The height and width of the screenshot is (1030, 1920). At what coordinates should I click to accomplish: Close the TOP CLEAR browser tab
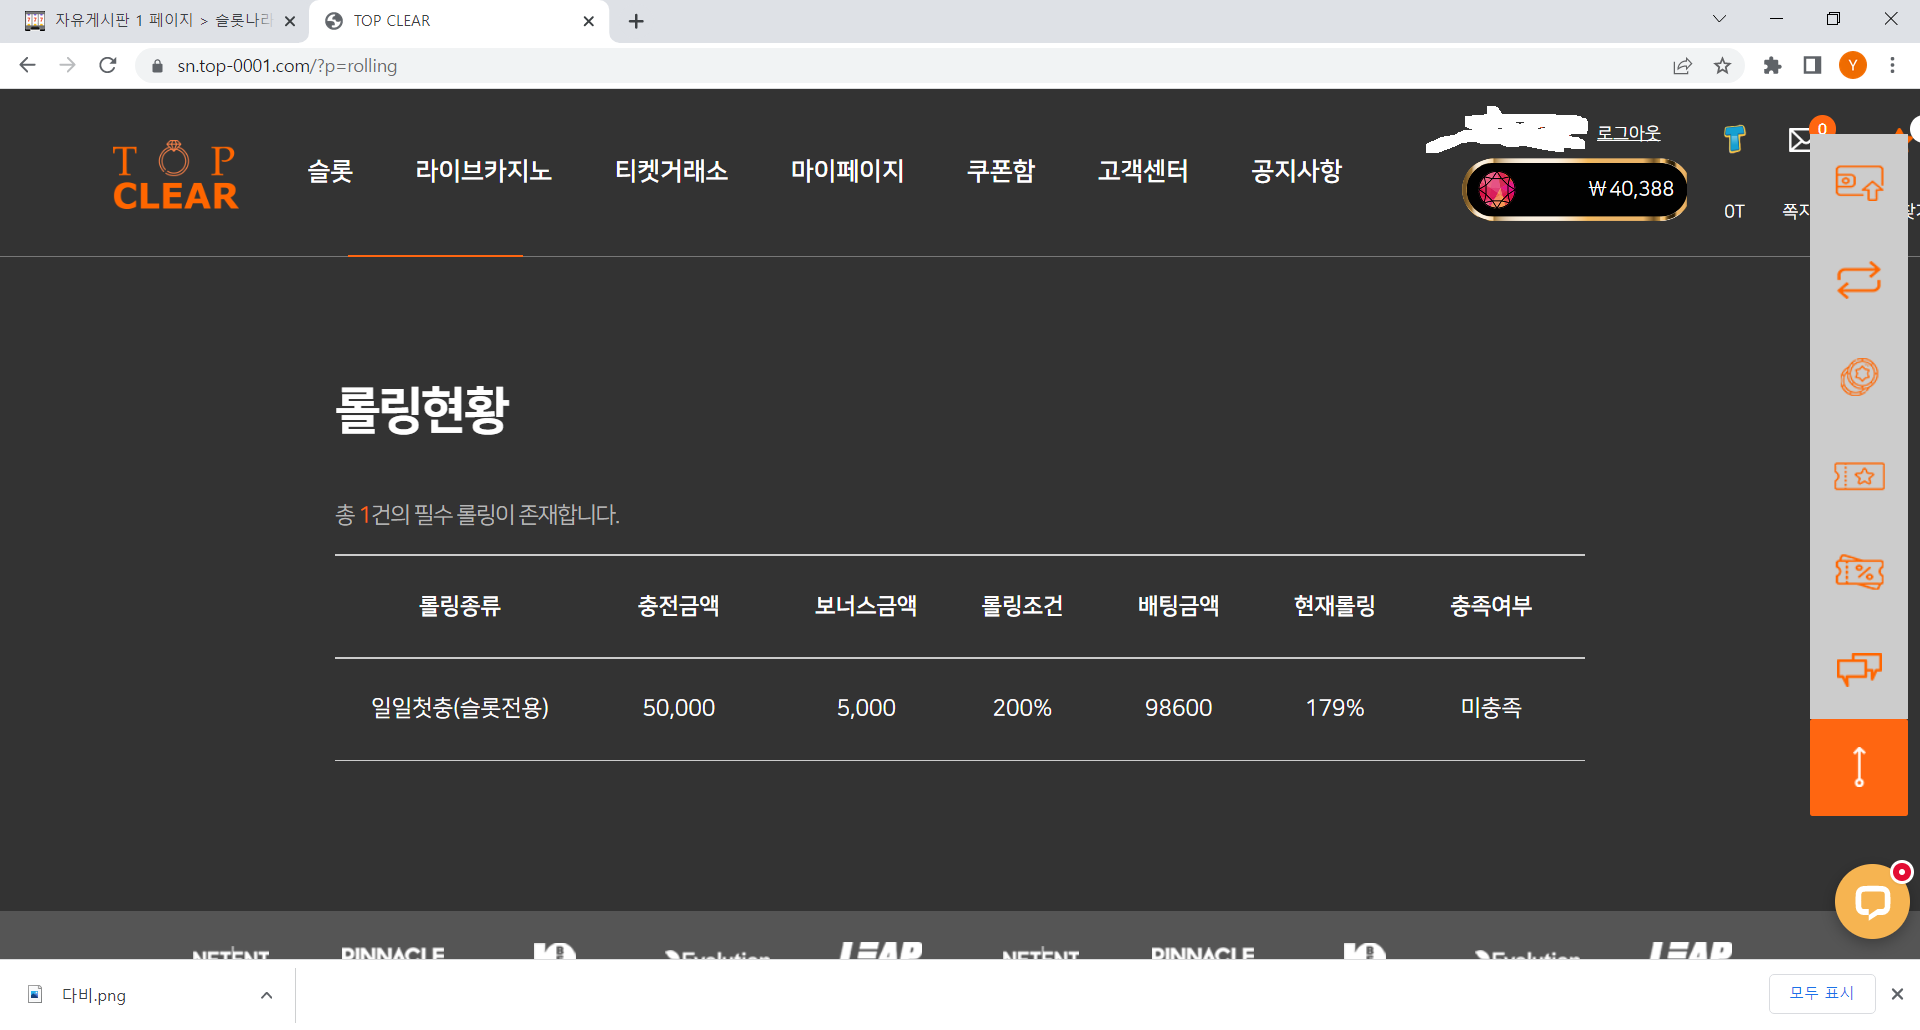pos(588,21)
